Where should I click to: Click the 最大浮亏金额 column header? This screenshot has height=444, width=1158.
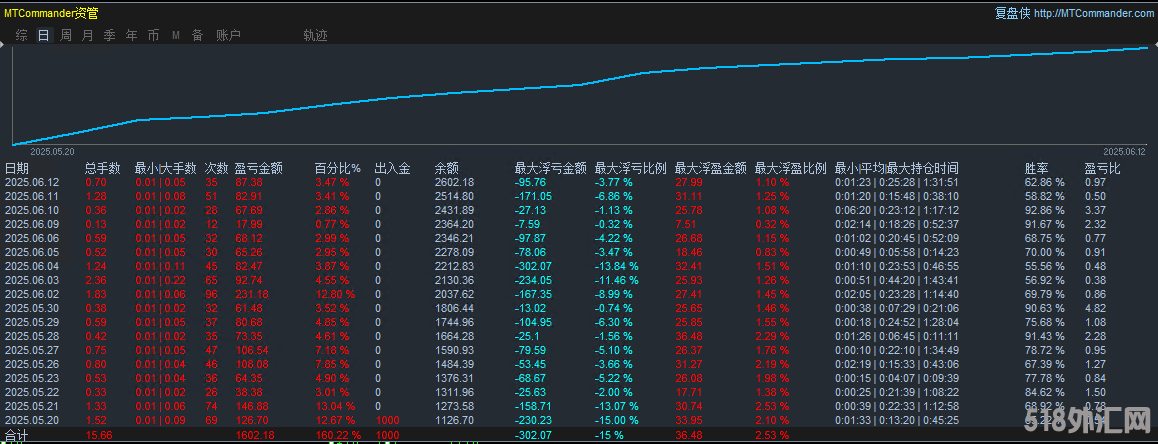pos(550,168)
